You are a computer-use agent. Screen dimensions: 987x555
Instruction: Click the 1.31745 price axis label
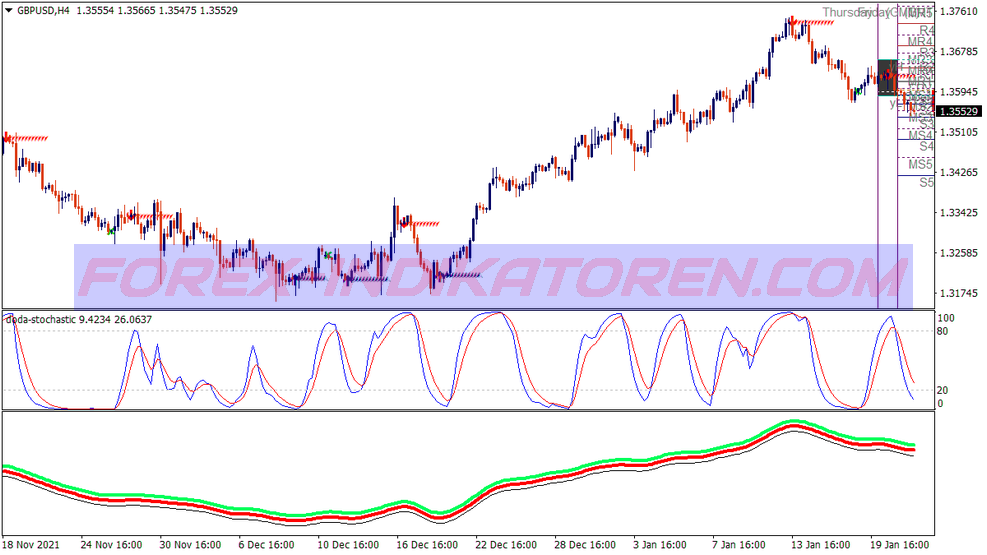tap(959, 293)
